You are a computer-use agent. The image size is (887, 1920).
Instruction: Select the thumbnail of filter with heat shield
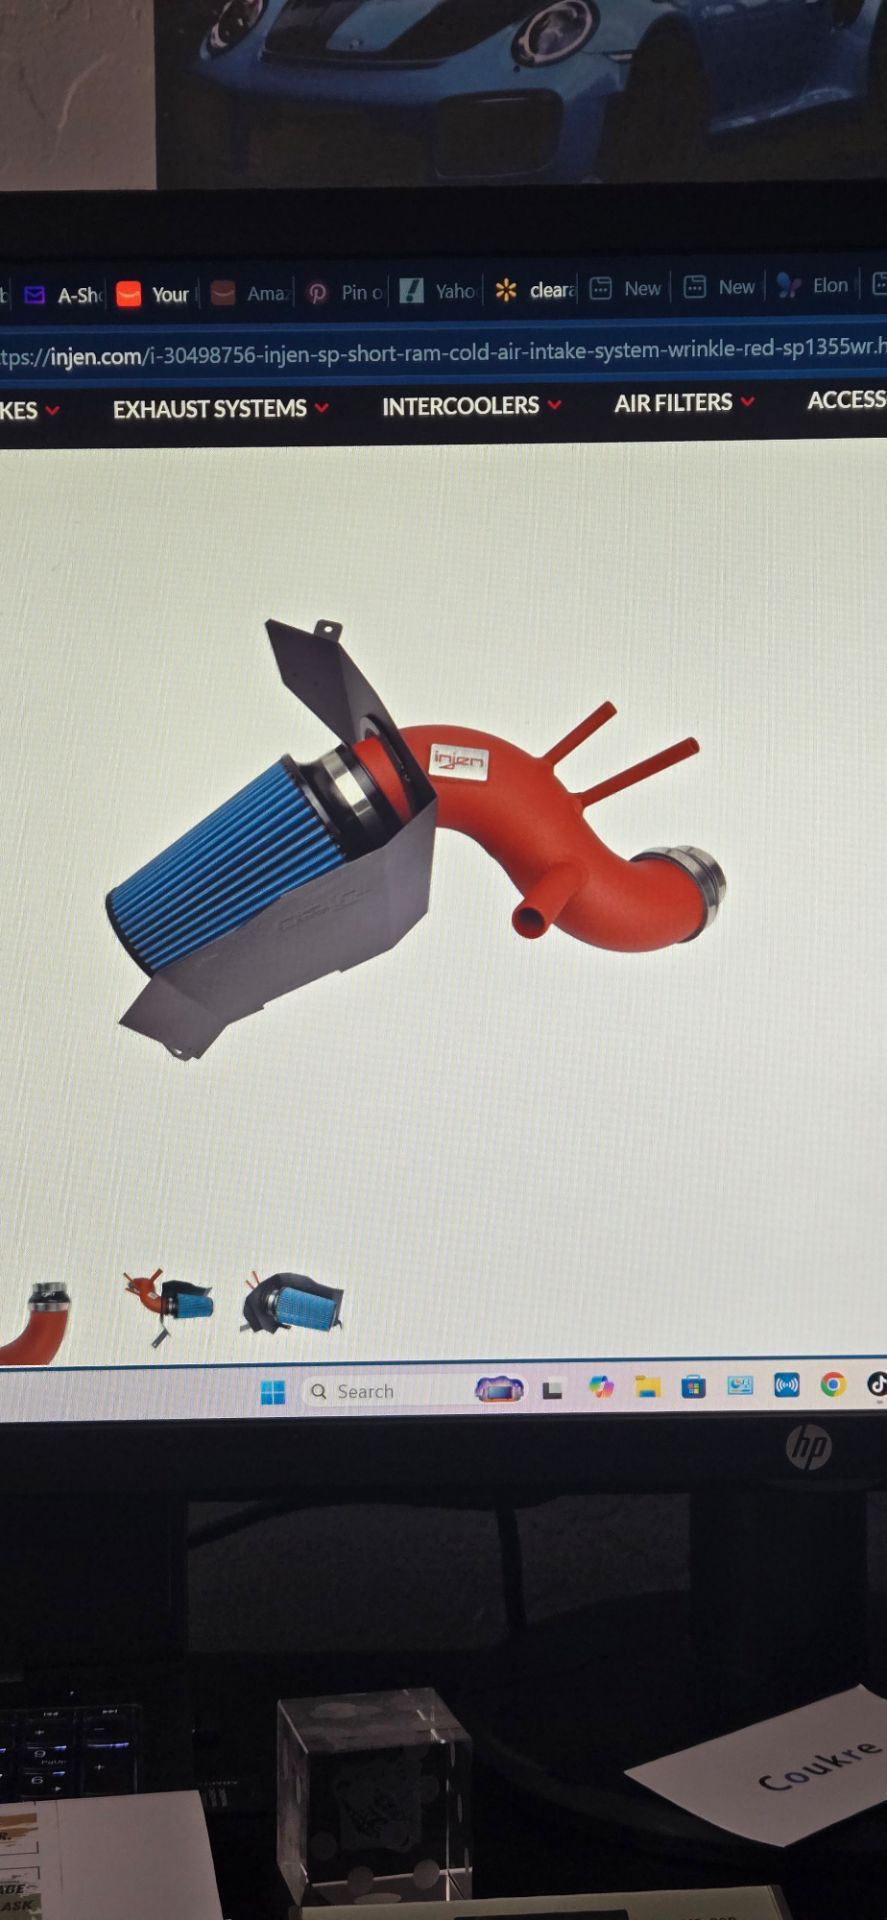coord(292,1304)
